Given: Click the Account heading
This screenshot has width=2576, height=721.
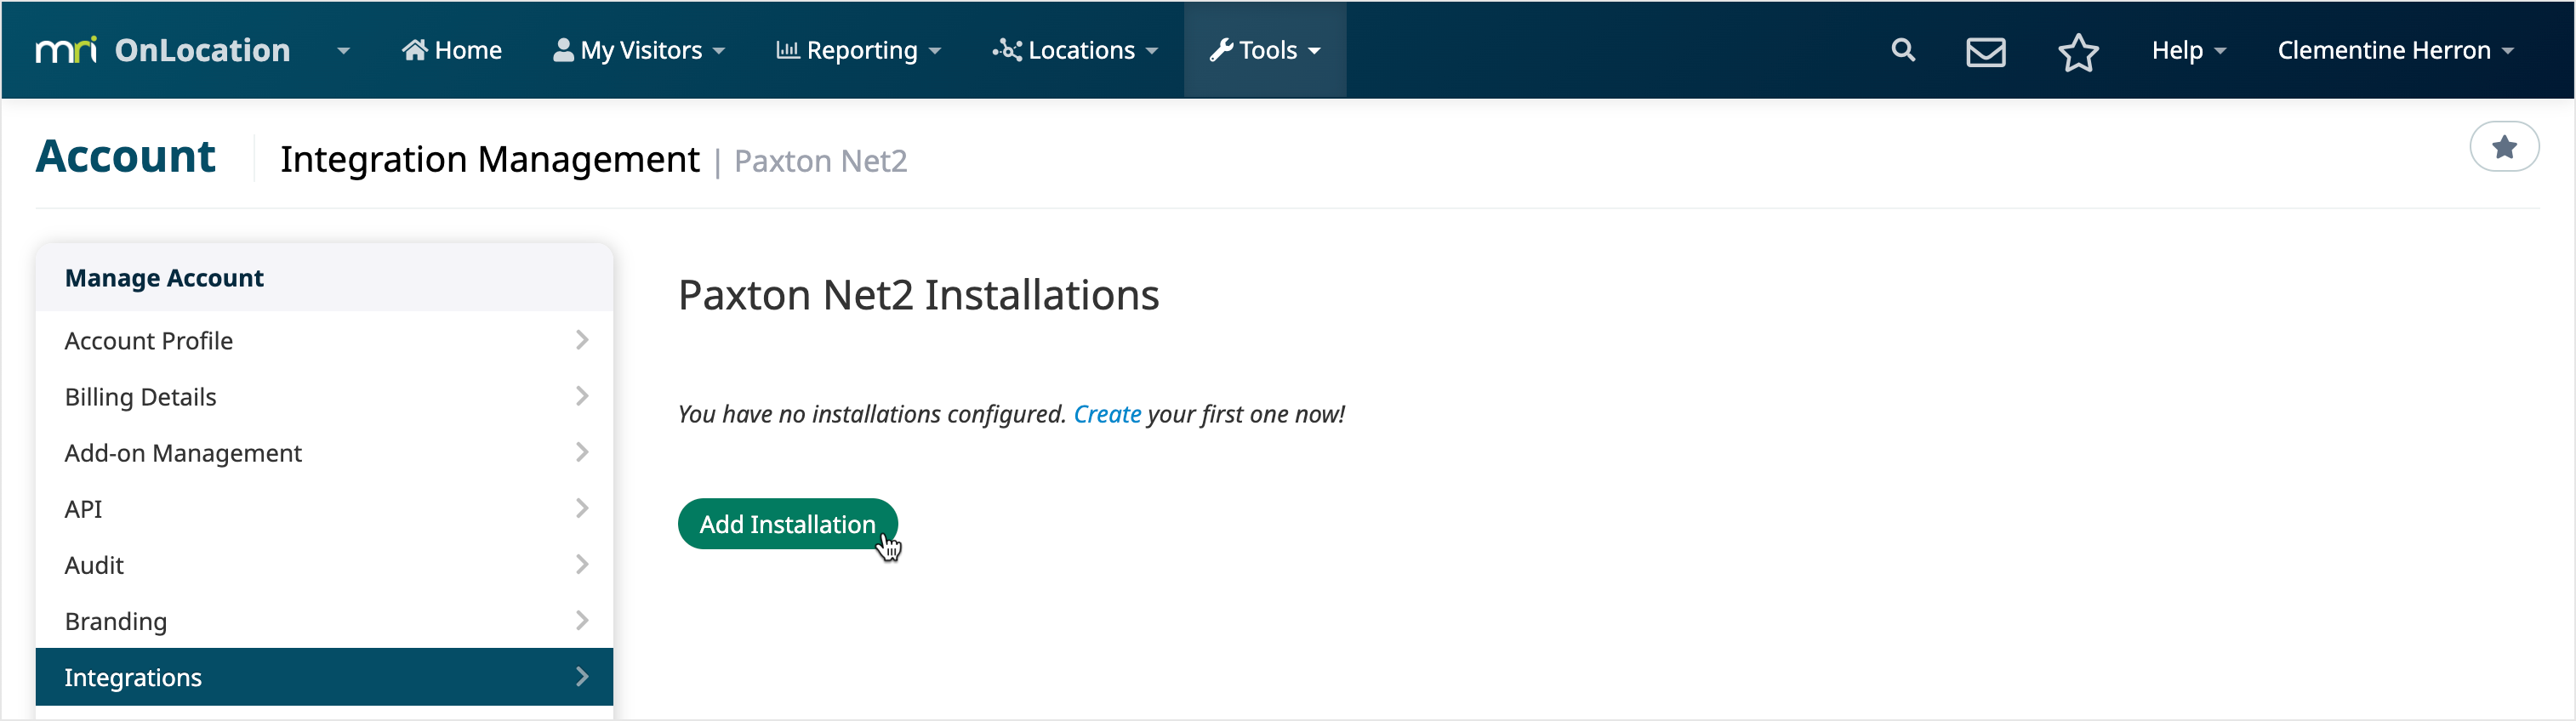Looking at the screenshot, I should (x=126, y=157).
